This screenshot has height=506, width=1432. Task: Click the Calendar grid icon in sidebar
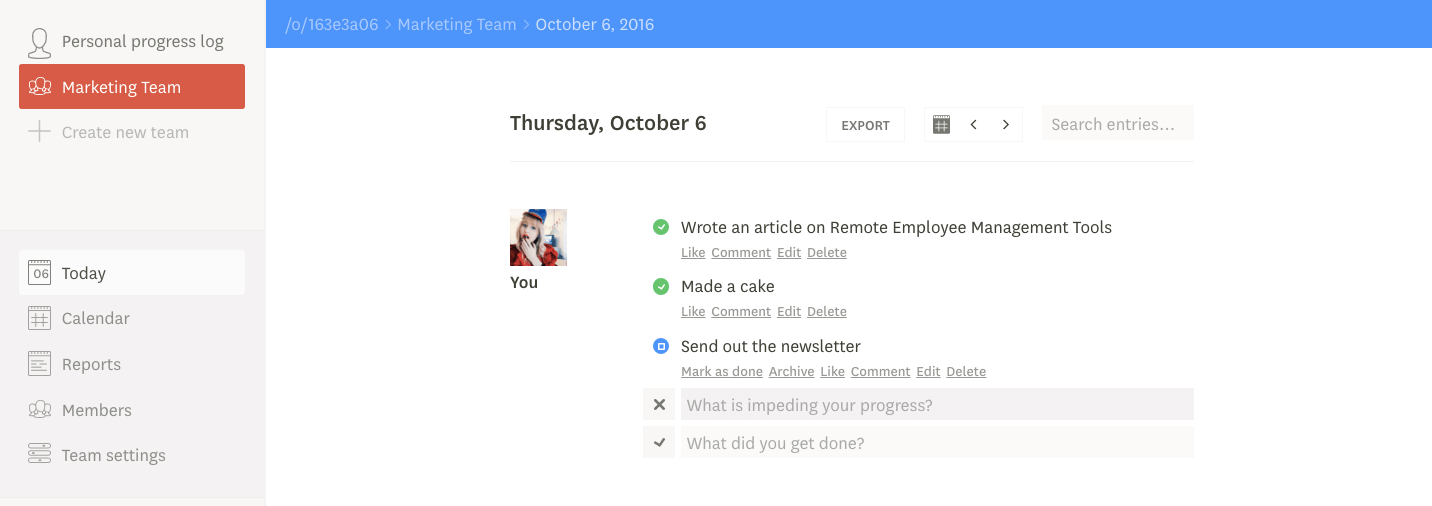40,318
